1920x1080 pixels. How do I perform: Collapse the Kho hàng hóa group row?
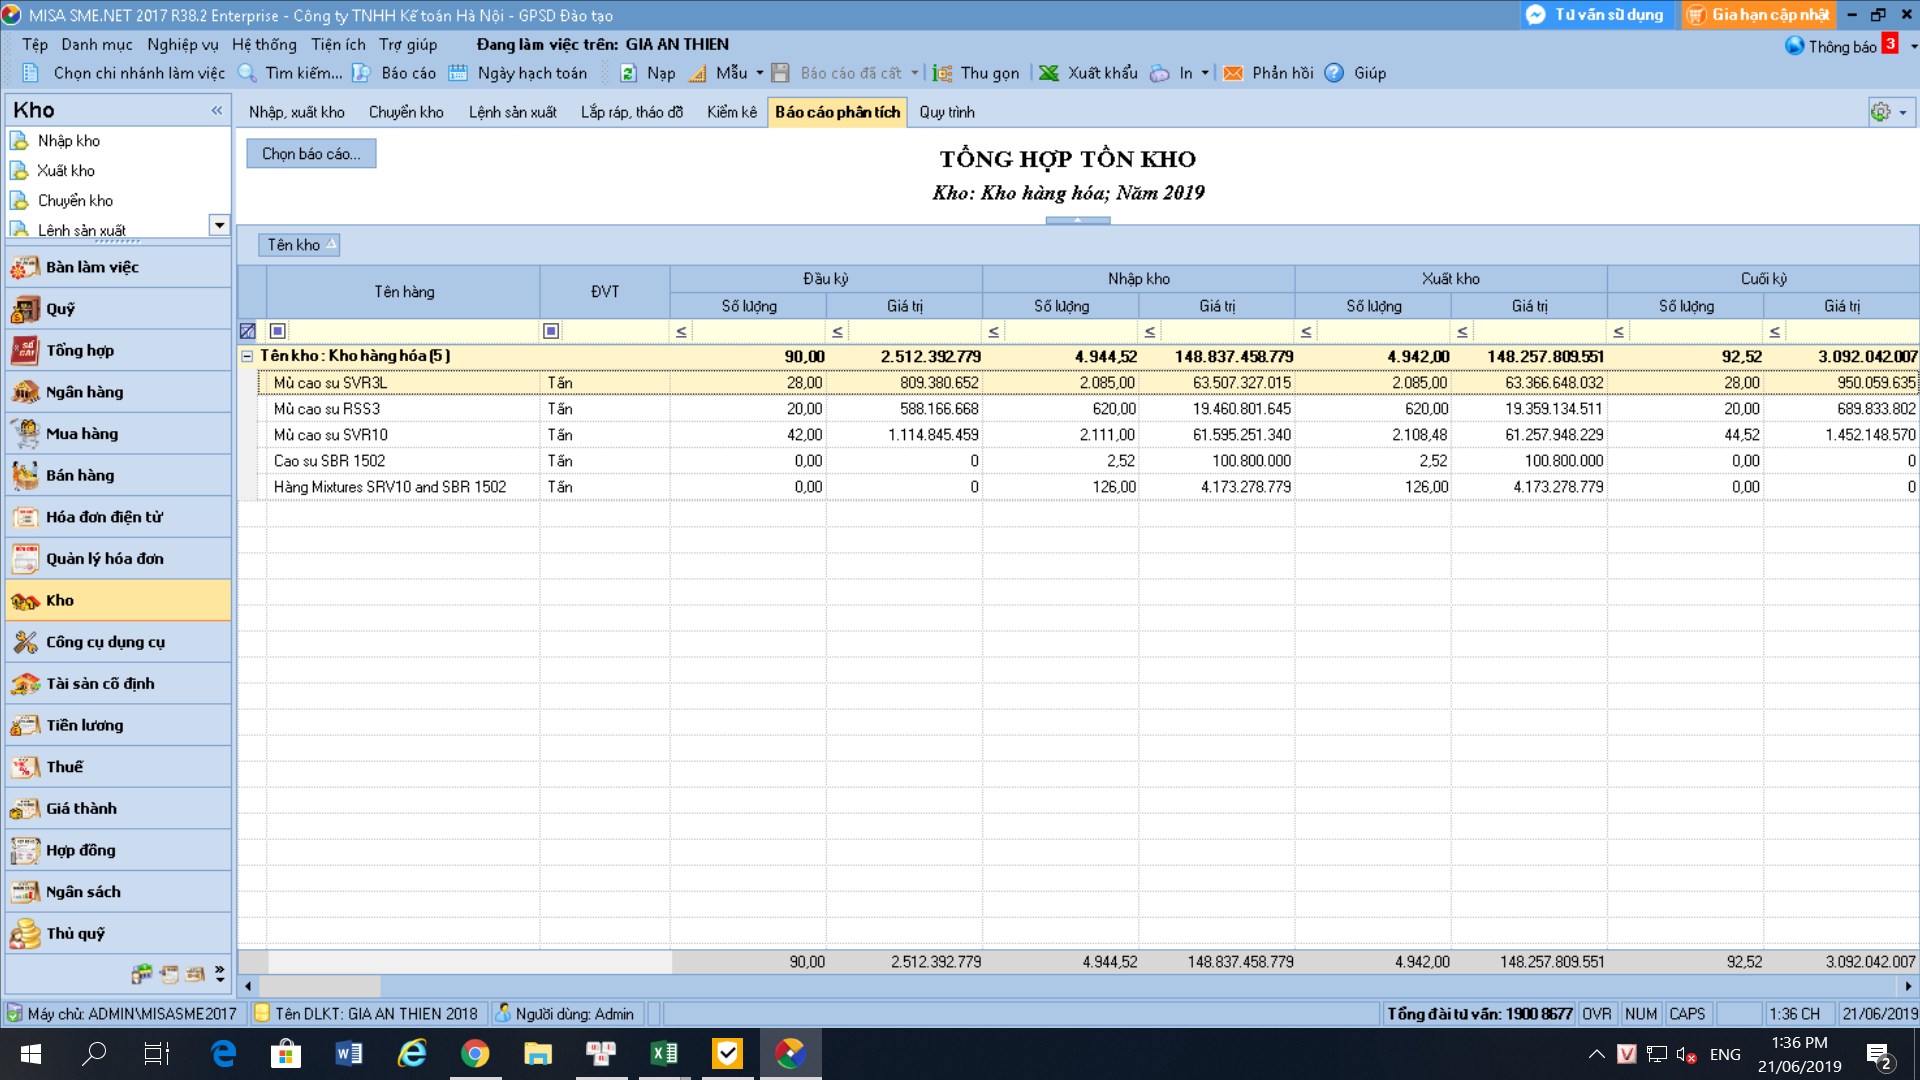(x=247, y=356)
